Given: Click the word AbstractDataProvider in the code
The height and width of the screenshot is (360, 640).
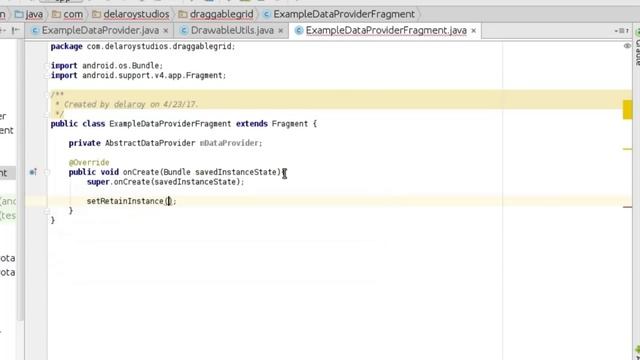Looking at the screenshot, I should coord(150,143).
